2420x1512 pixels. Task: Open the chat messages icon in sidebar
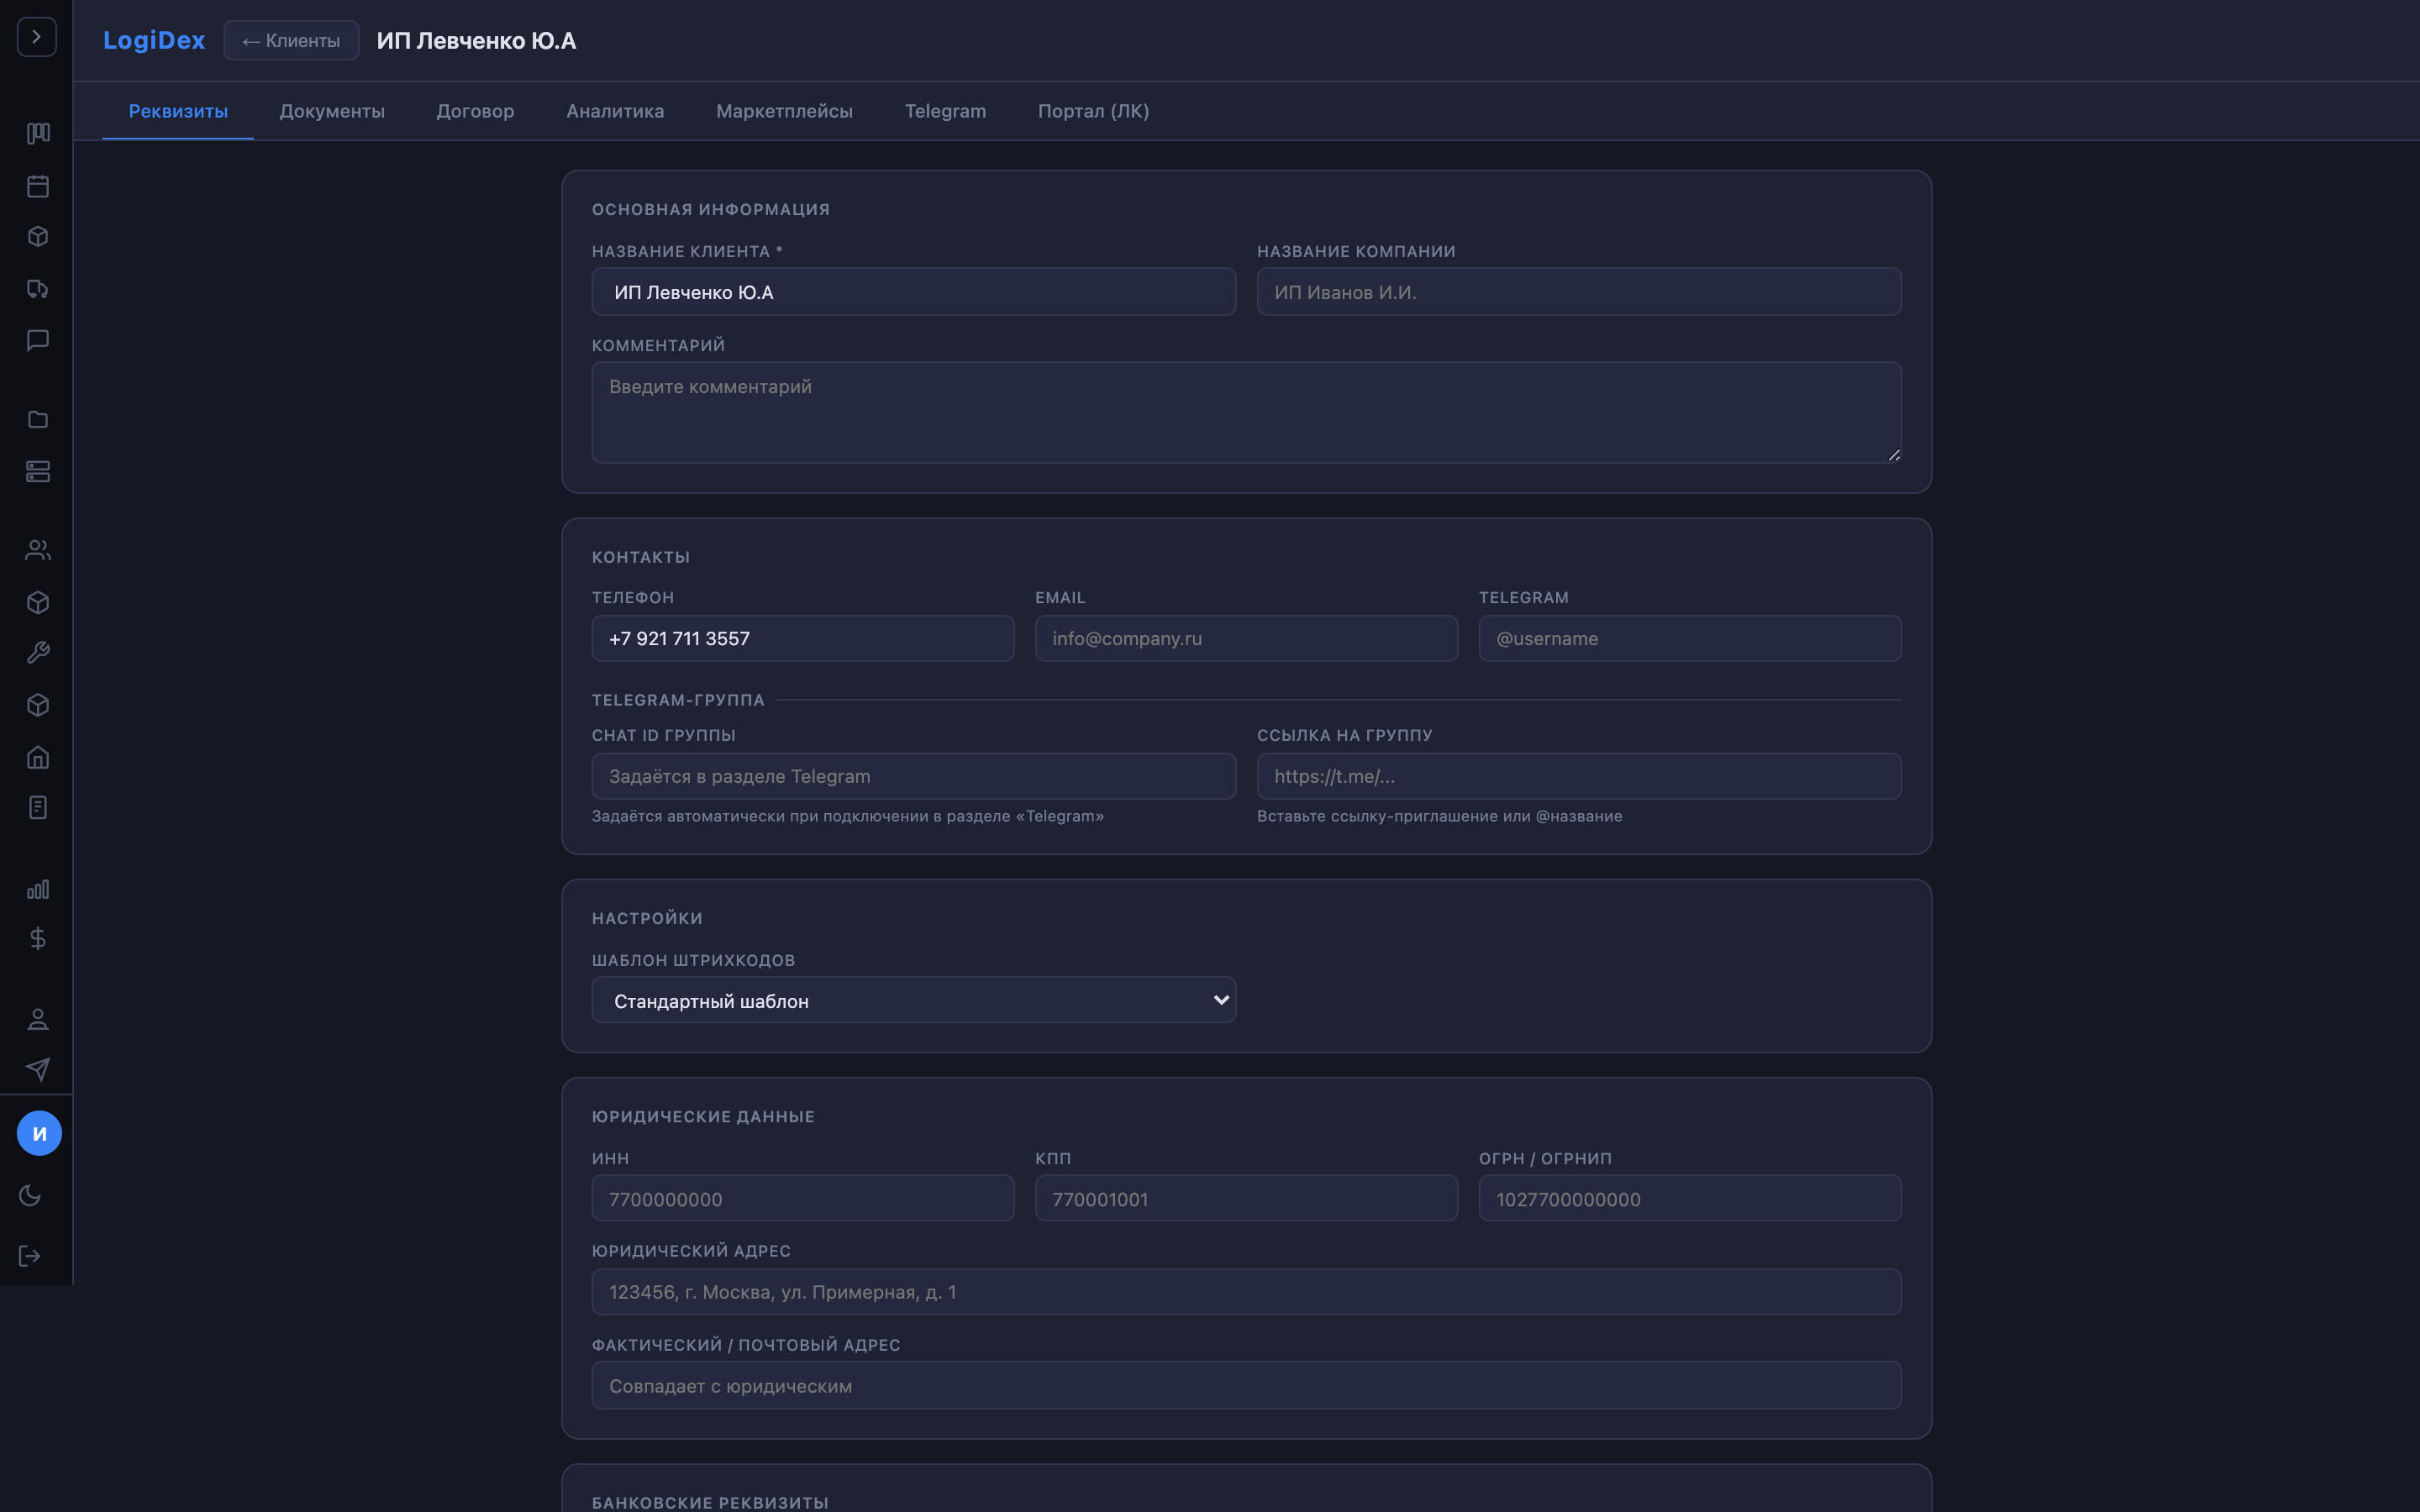(x=37, y=340)
